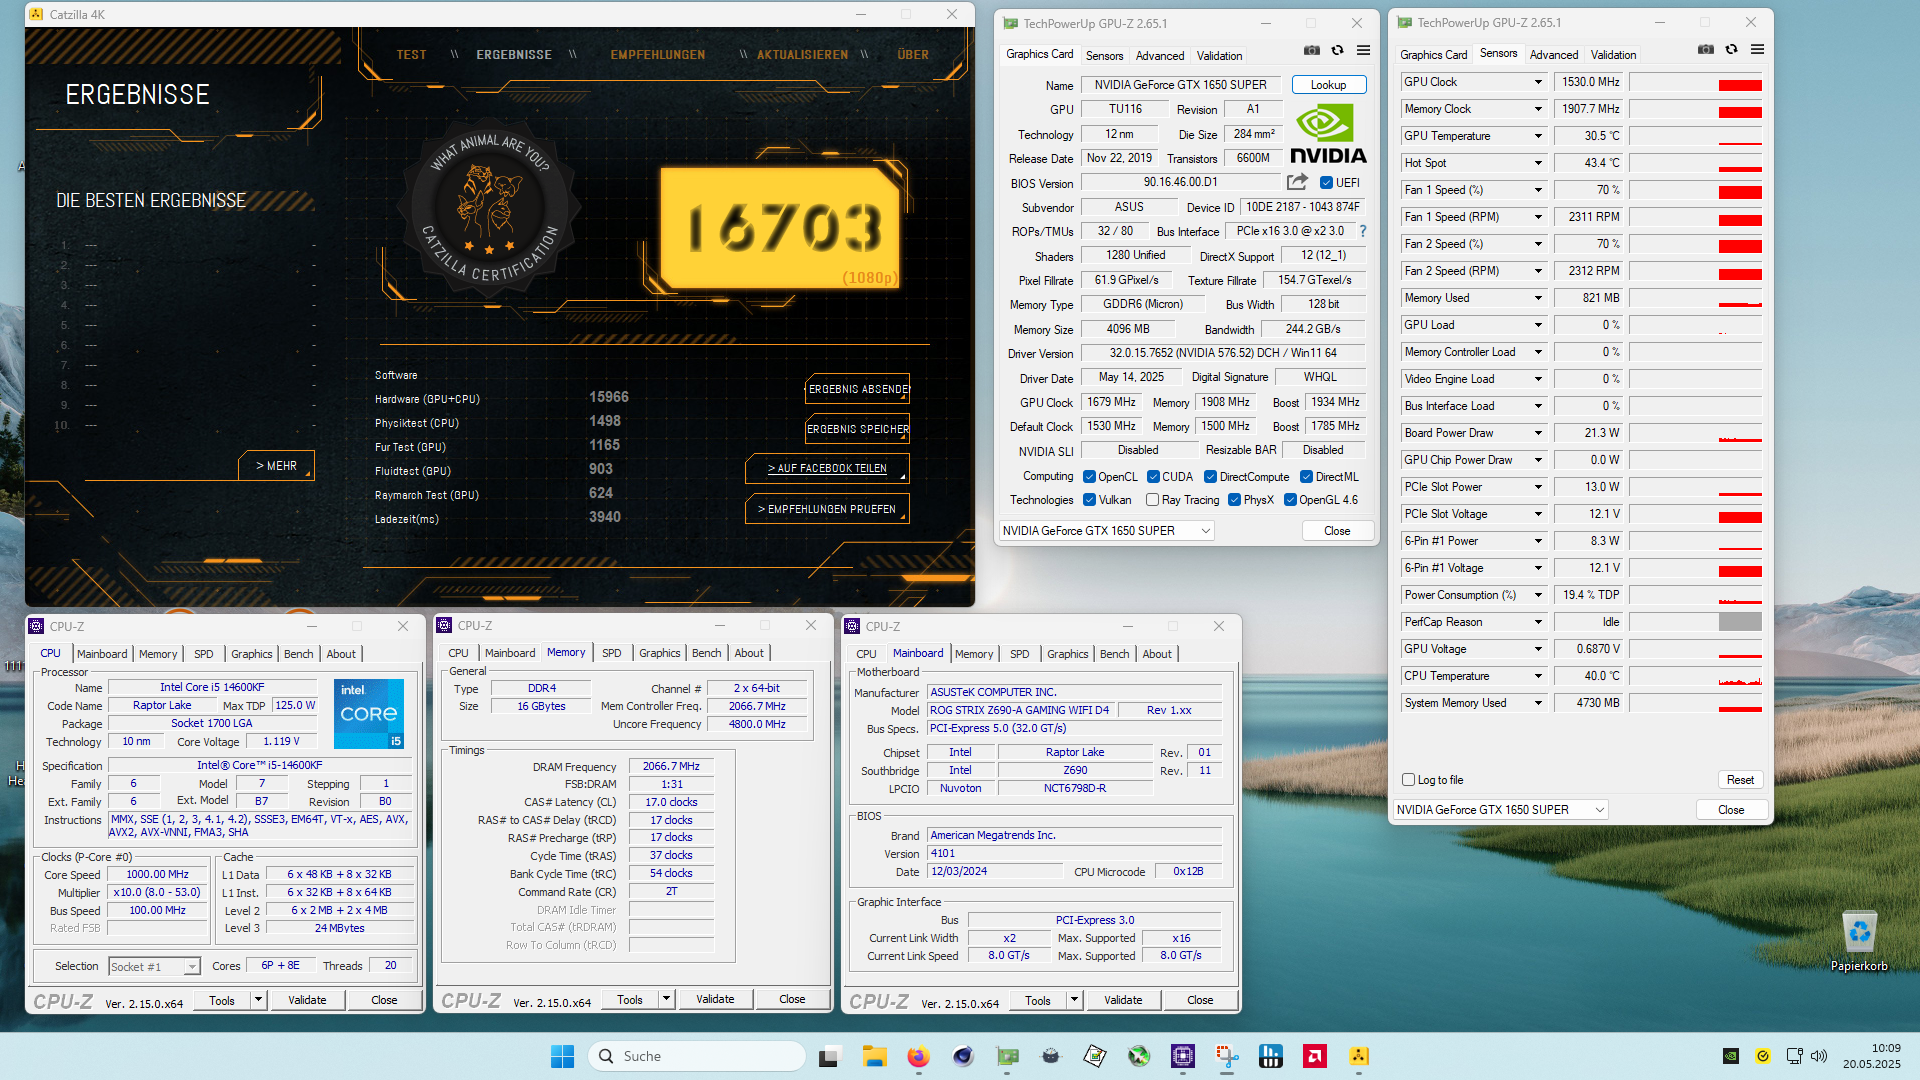Click the Bus Interface question mark icon

point(1362,231)
